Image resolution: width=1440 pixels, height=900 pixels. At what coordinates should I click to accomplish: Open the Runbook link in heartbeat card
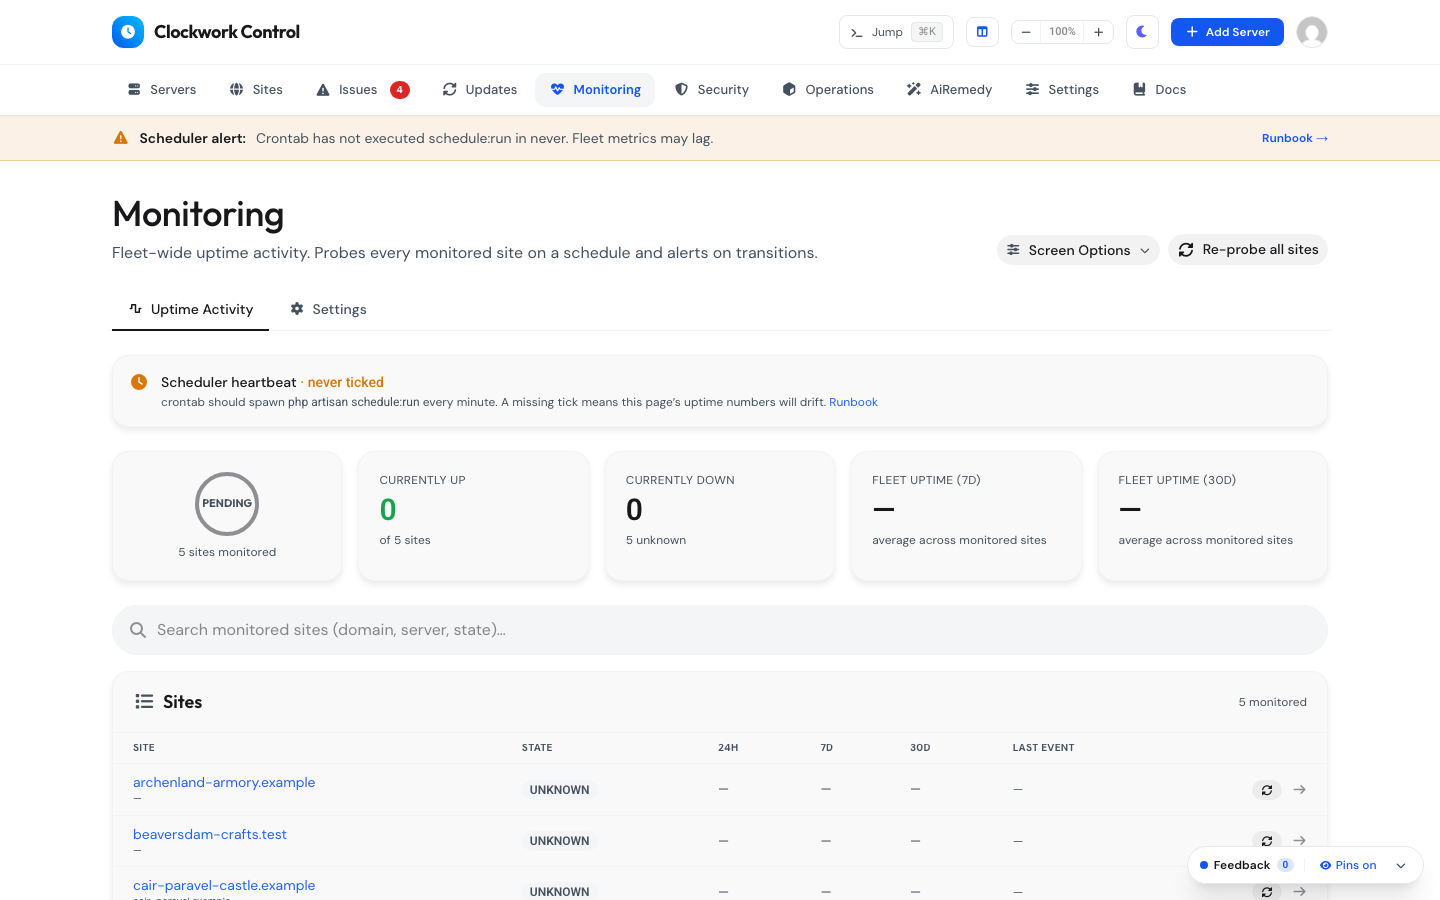pos(853,402)
